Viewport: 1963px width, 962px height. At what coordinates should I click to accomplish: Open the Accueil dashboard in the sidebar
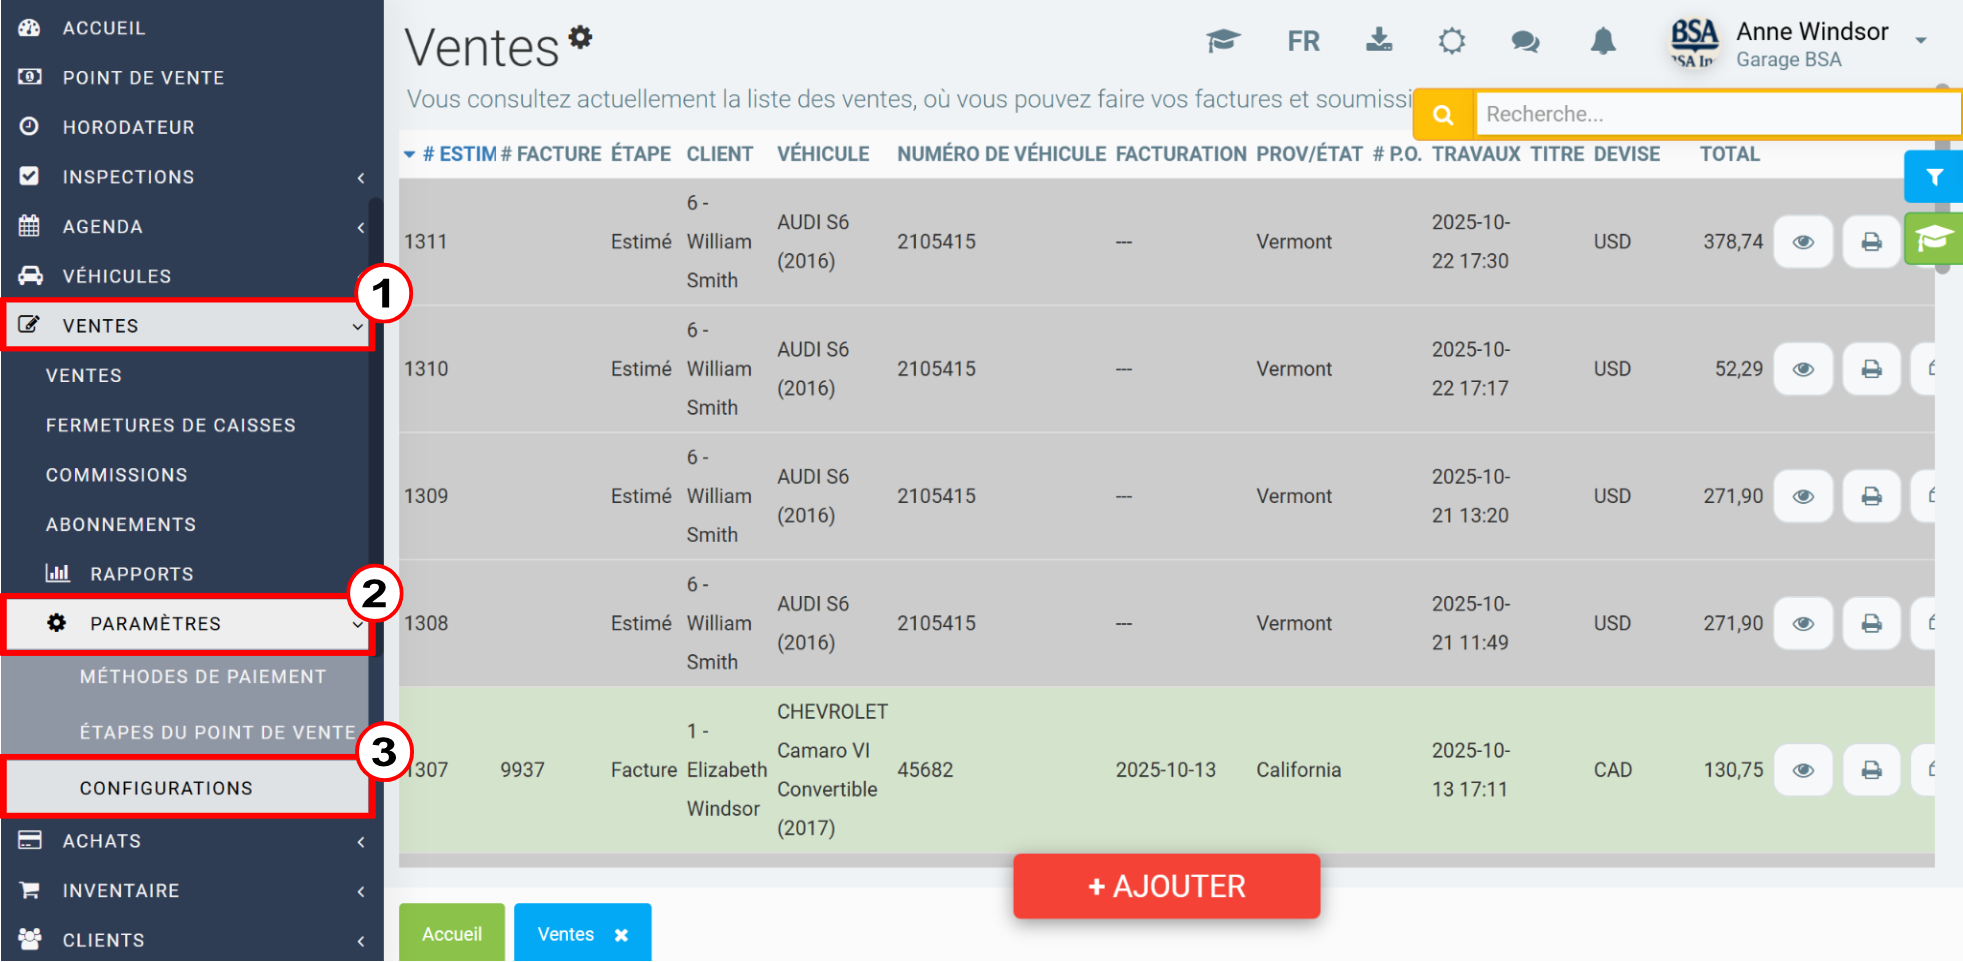[x=104, y=28]
